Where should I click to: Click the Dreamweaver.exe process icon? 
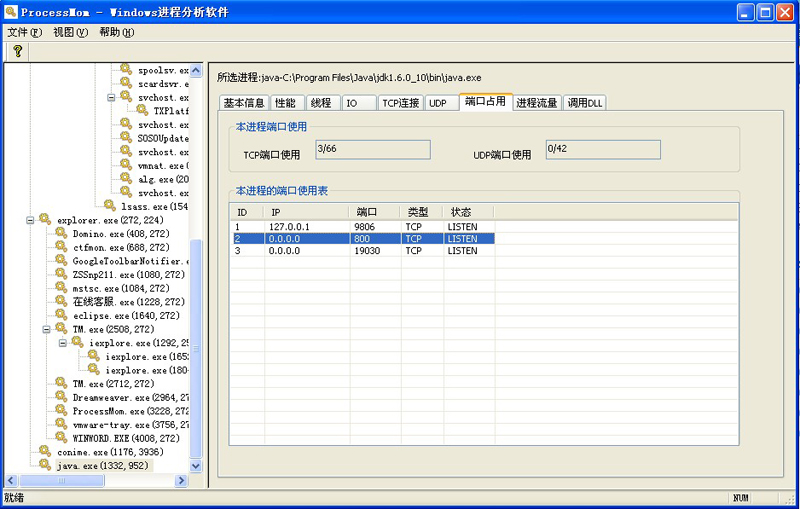pos(61,397)
